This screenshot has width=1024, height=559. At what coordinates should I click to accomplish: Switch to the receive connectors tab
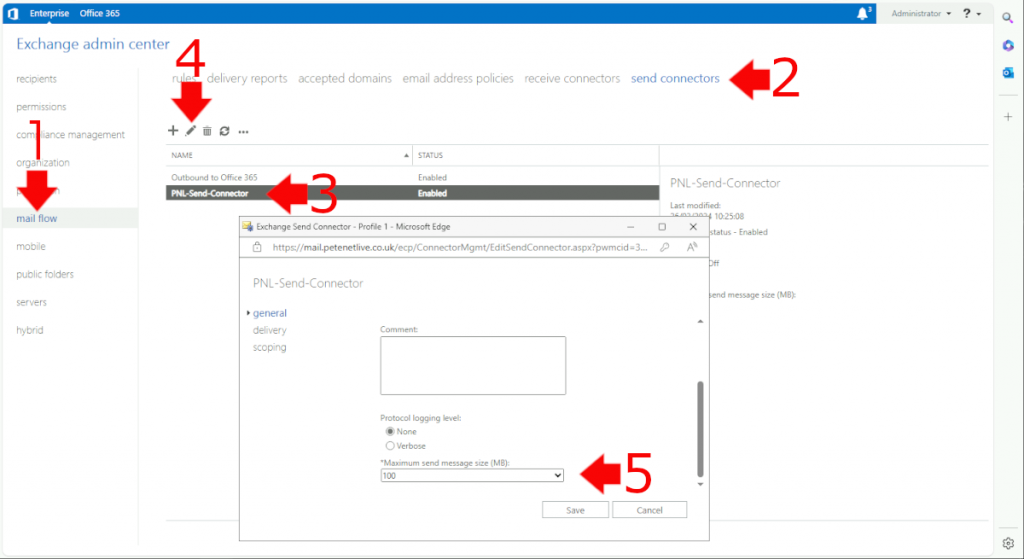[572, 78]
